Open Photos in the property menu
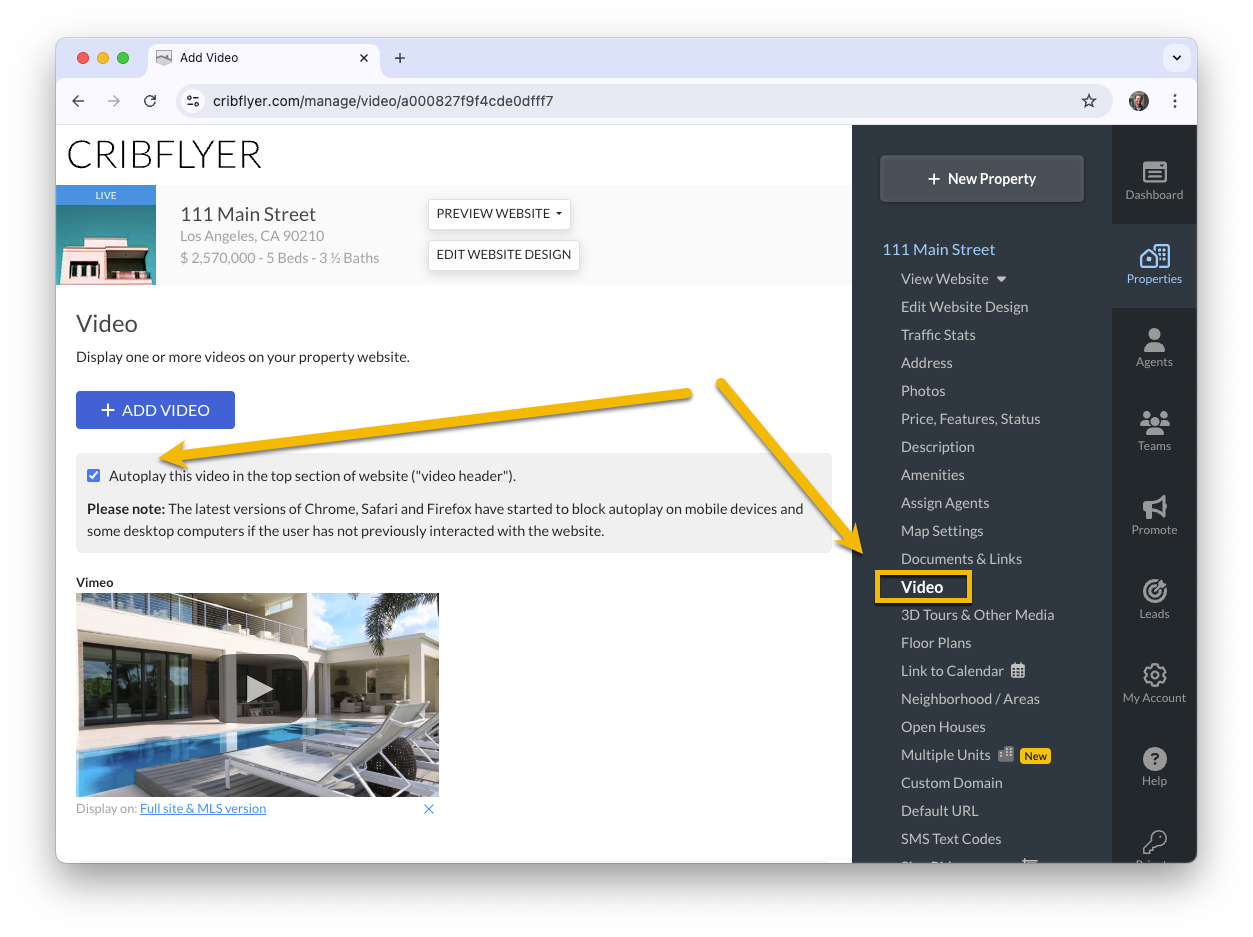1253x937 pixels. 923,391
